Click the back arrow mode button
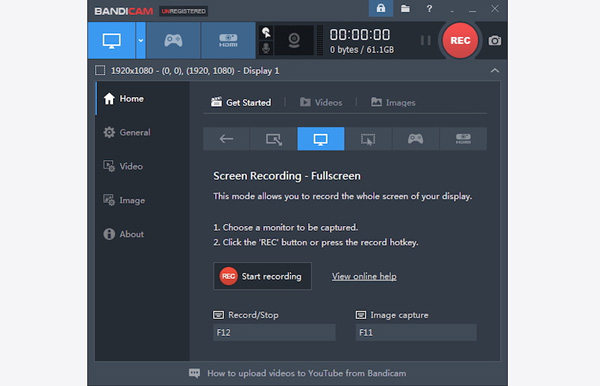This screenshot has width=600, height=386. tap(226, 139)
